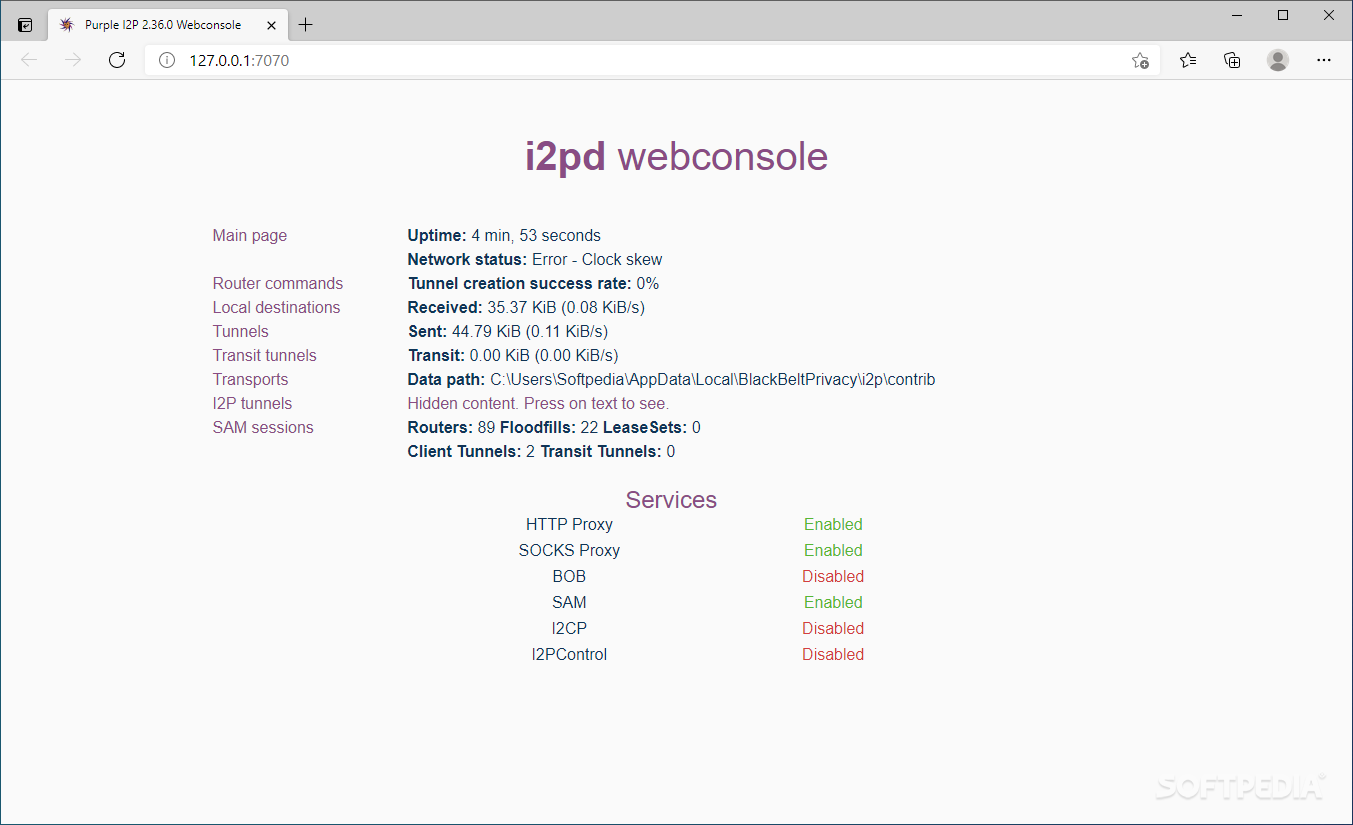Screen dimensions: 1353x825
Task: Select the Purple I2P 2.36.0 Webconsole tab
Action: coord(167,25)
